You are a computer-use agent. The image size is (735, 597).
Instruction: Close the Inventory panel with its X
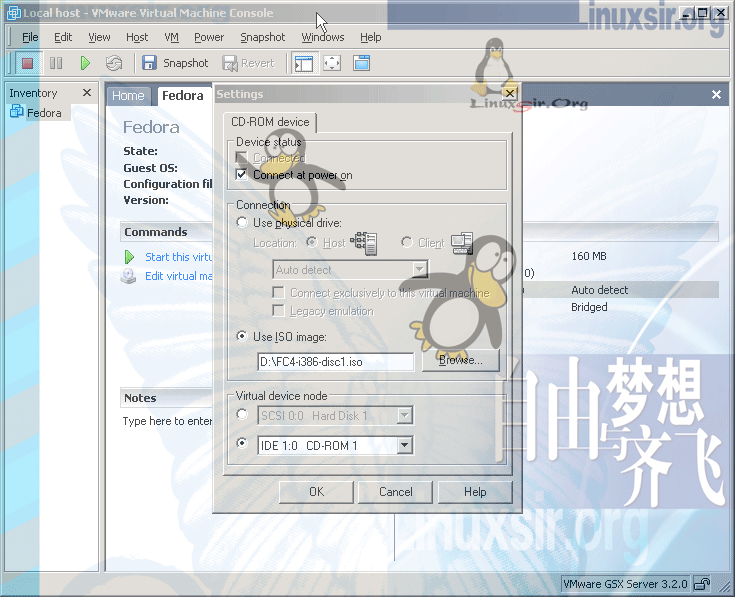coord(87,93)
